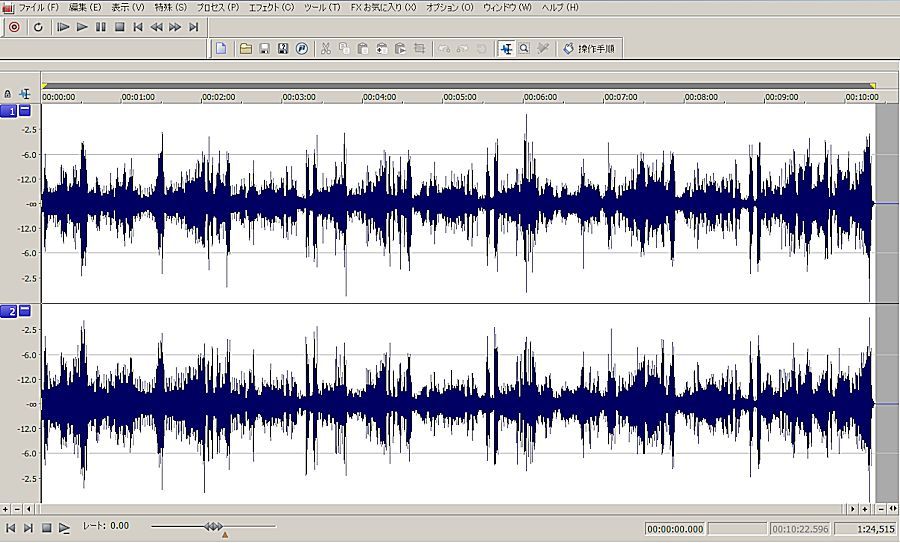
Task: Click edit tool selector beside time ruler
Action: tap(25, 94)
